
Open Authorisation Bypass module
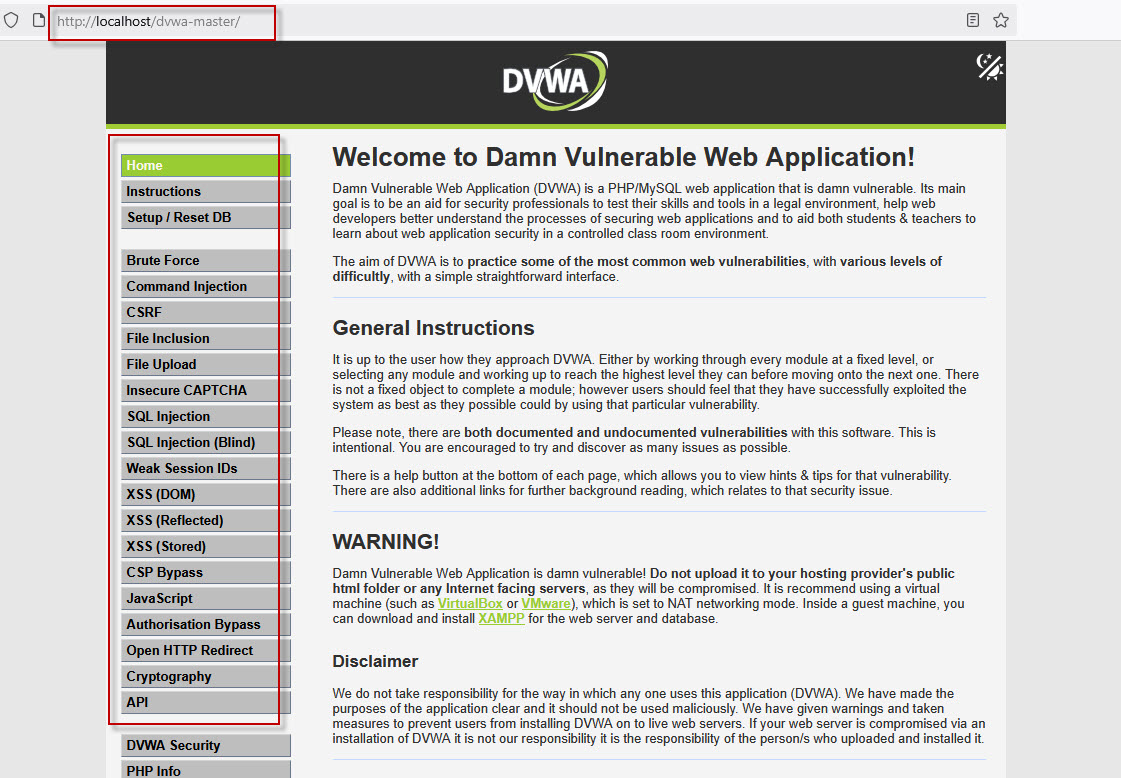(206, 624)
